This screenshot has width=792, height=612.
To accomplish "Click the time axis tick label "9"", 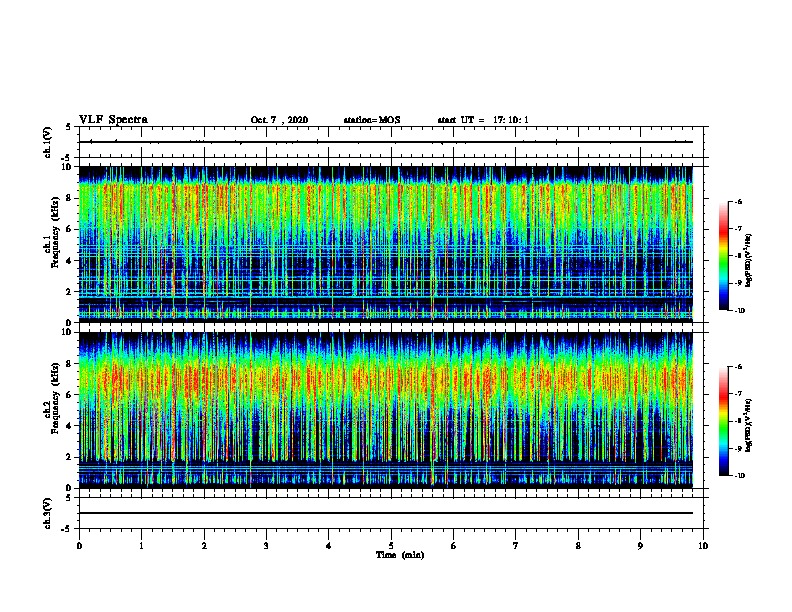I will [x=640, y=546].
